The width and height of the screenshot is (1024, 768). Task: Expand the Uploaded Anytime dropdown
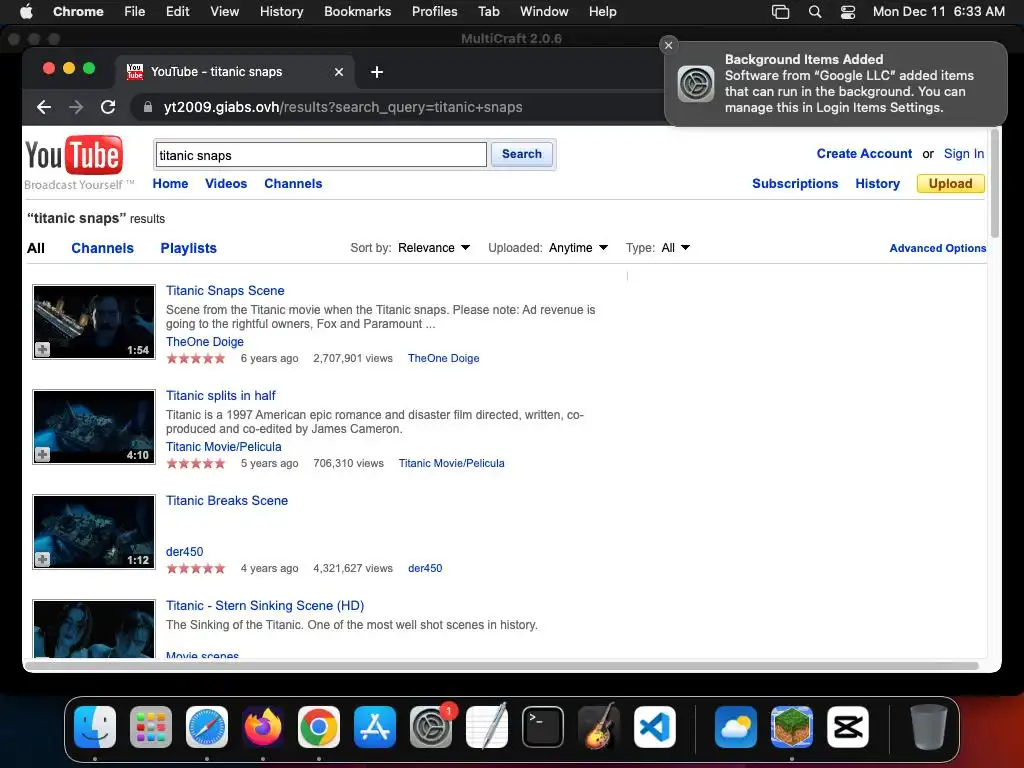(x=578, y=248)
